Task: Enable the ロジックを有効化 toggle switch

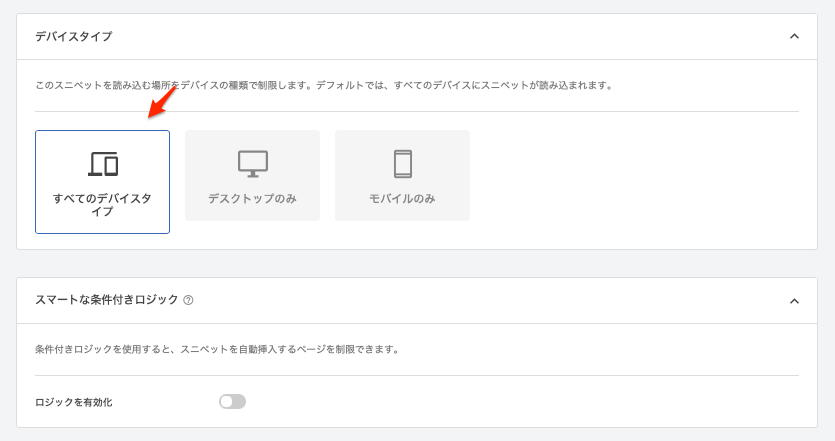Action: click(x=232, y=402)
